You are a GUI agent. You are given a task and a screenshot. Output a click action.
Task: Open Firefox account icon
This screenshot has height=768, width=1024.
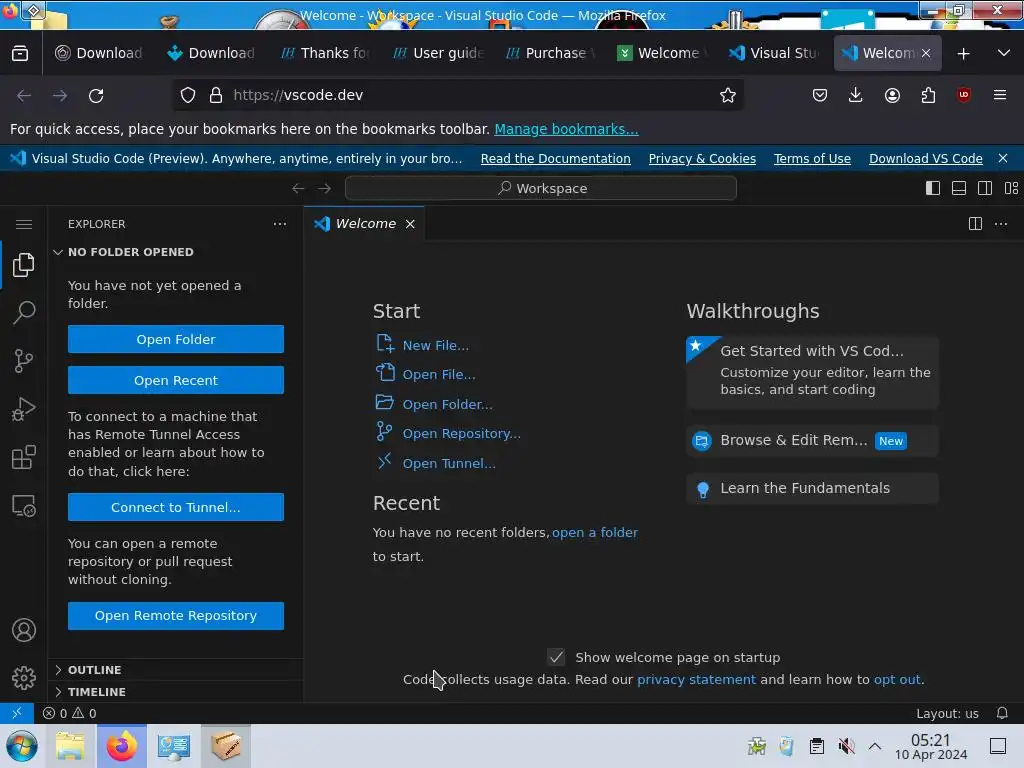click(x=892, y=95)
